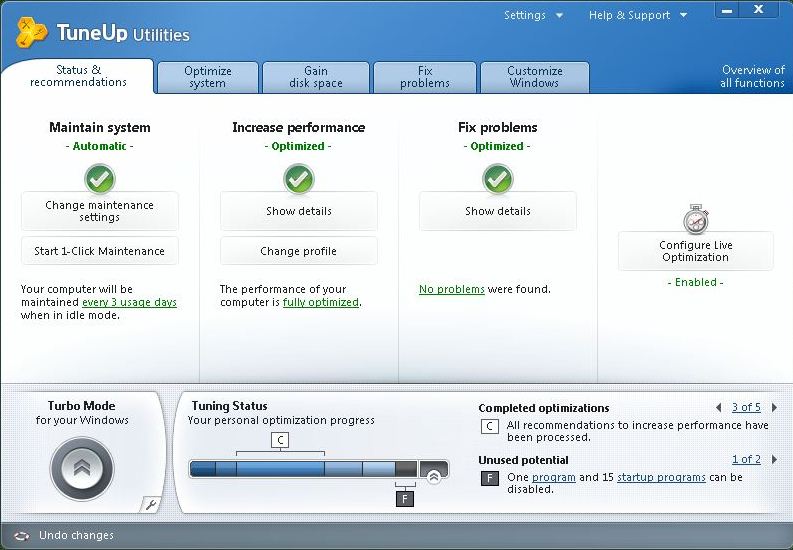Open Overview of all functions
Viewport: 793px width, 550px height.
pyautogui.click(x=753, y=76)
